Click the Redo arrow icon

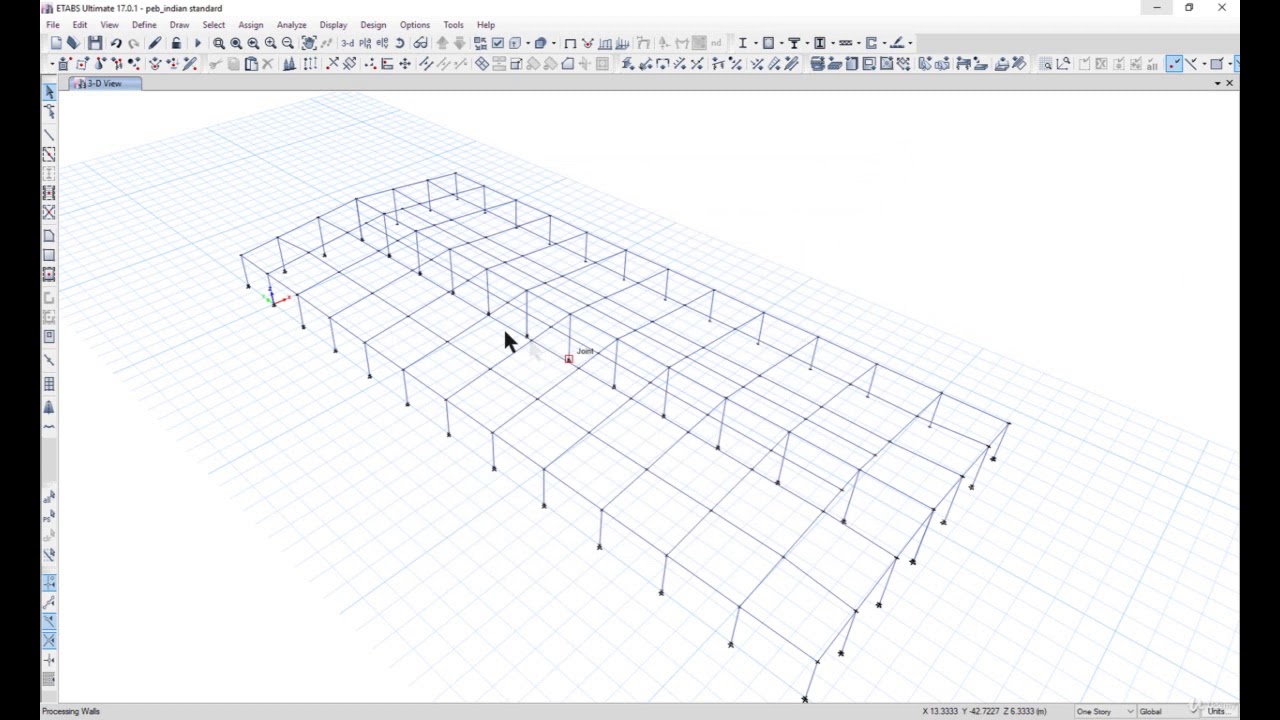click(x=133, y=43)
